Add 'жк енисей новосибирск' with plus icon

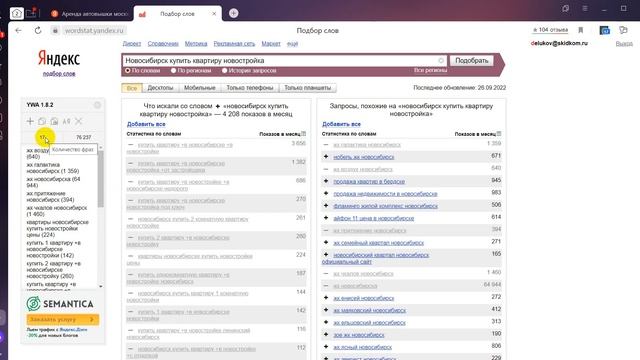(x=326, y=298)
